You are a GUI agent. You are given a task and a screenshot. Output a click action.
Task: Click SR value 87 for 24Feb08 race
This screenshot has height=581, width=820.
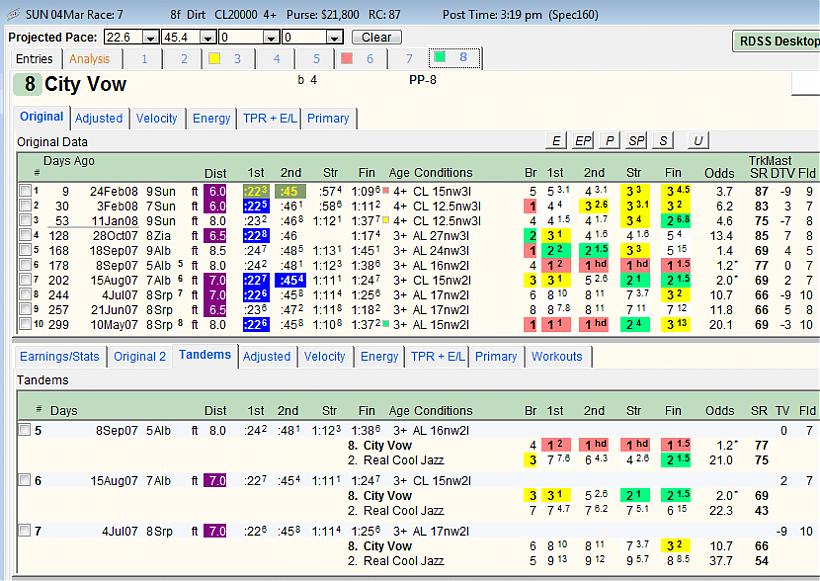(x=761, y=191)
